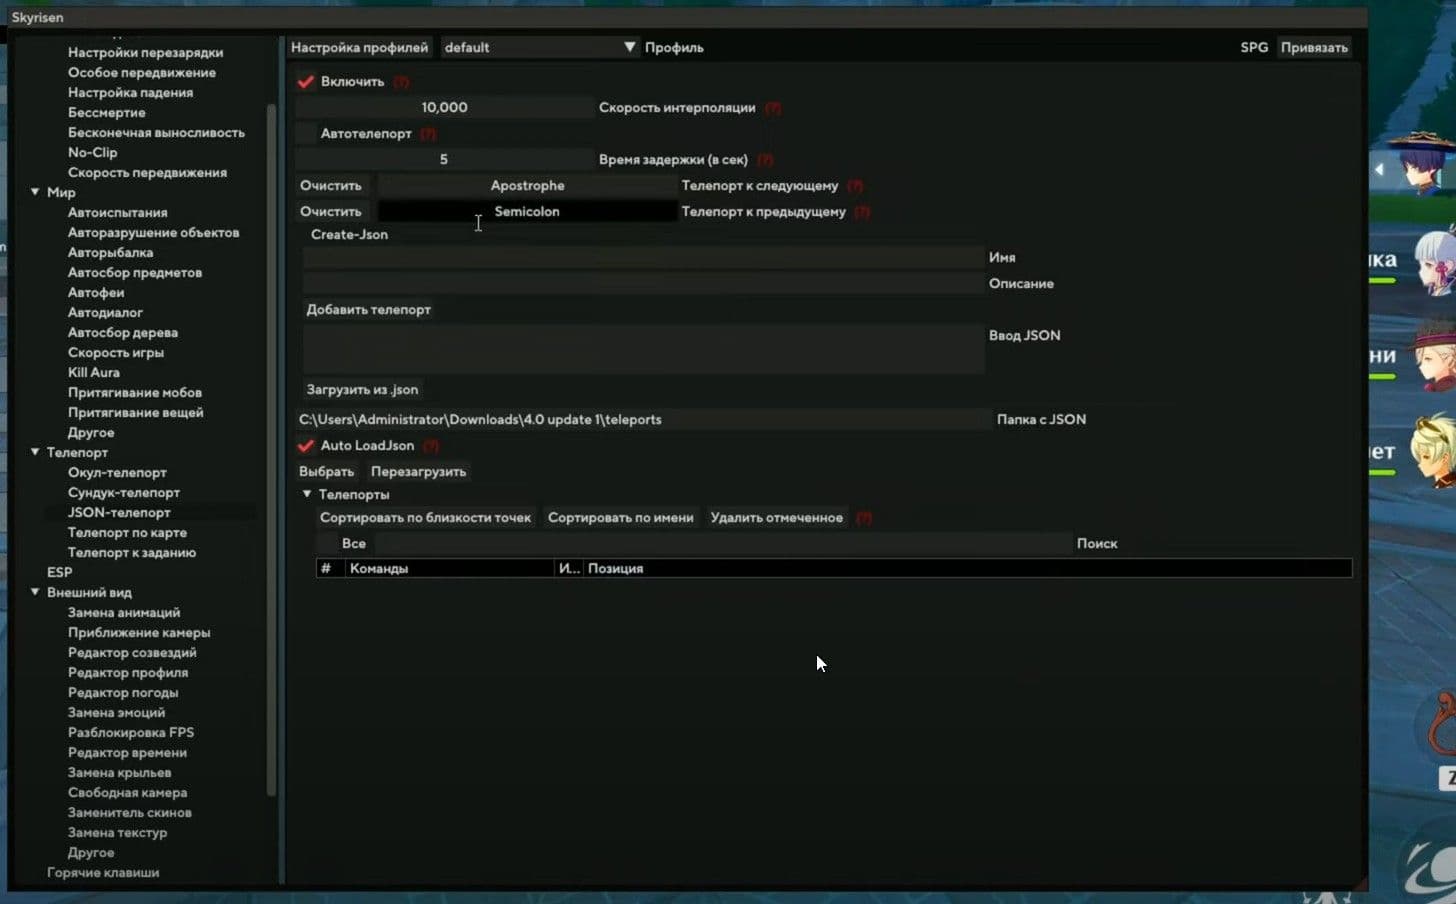Screen dimensions: 1456x904
Task: Toggle the Включить checkbox
Action: 306,82
